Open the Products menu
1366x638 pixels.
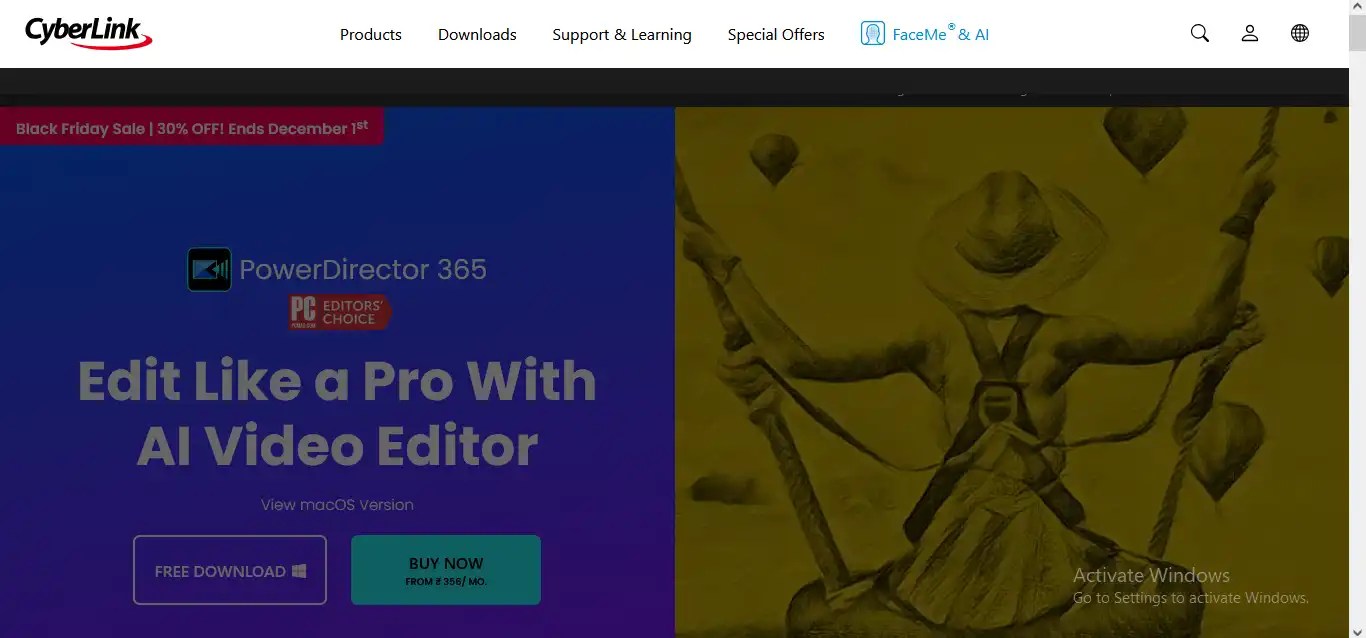pyautogui.click(x=371, y=34)
